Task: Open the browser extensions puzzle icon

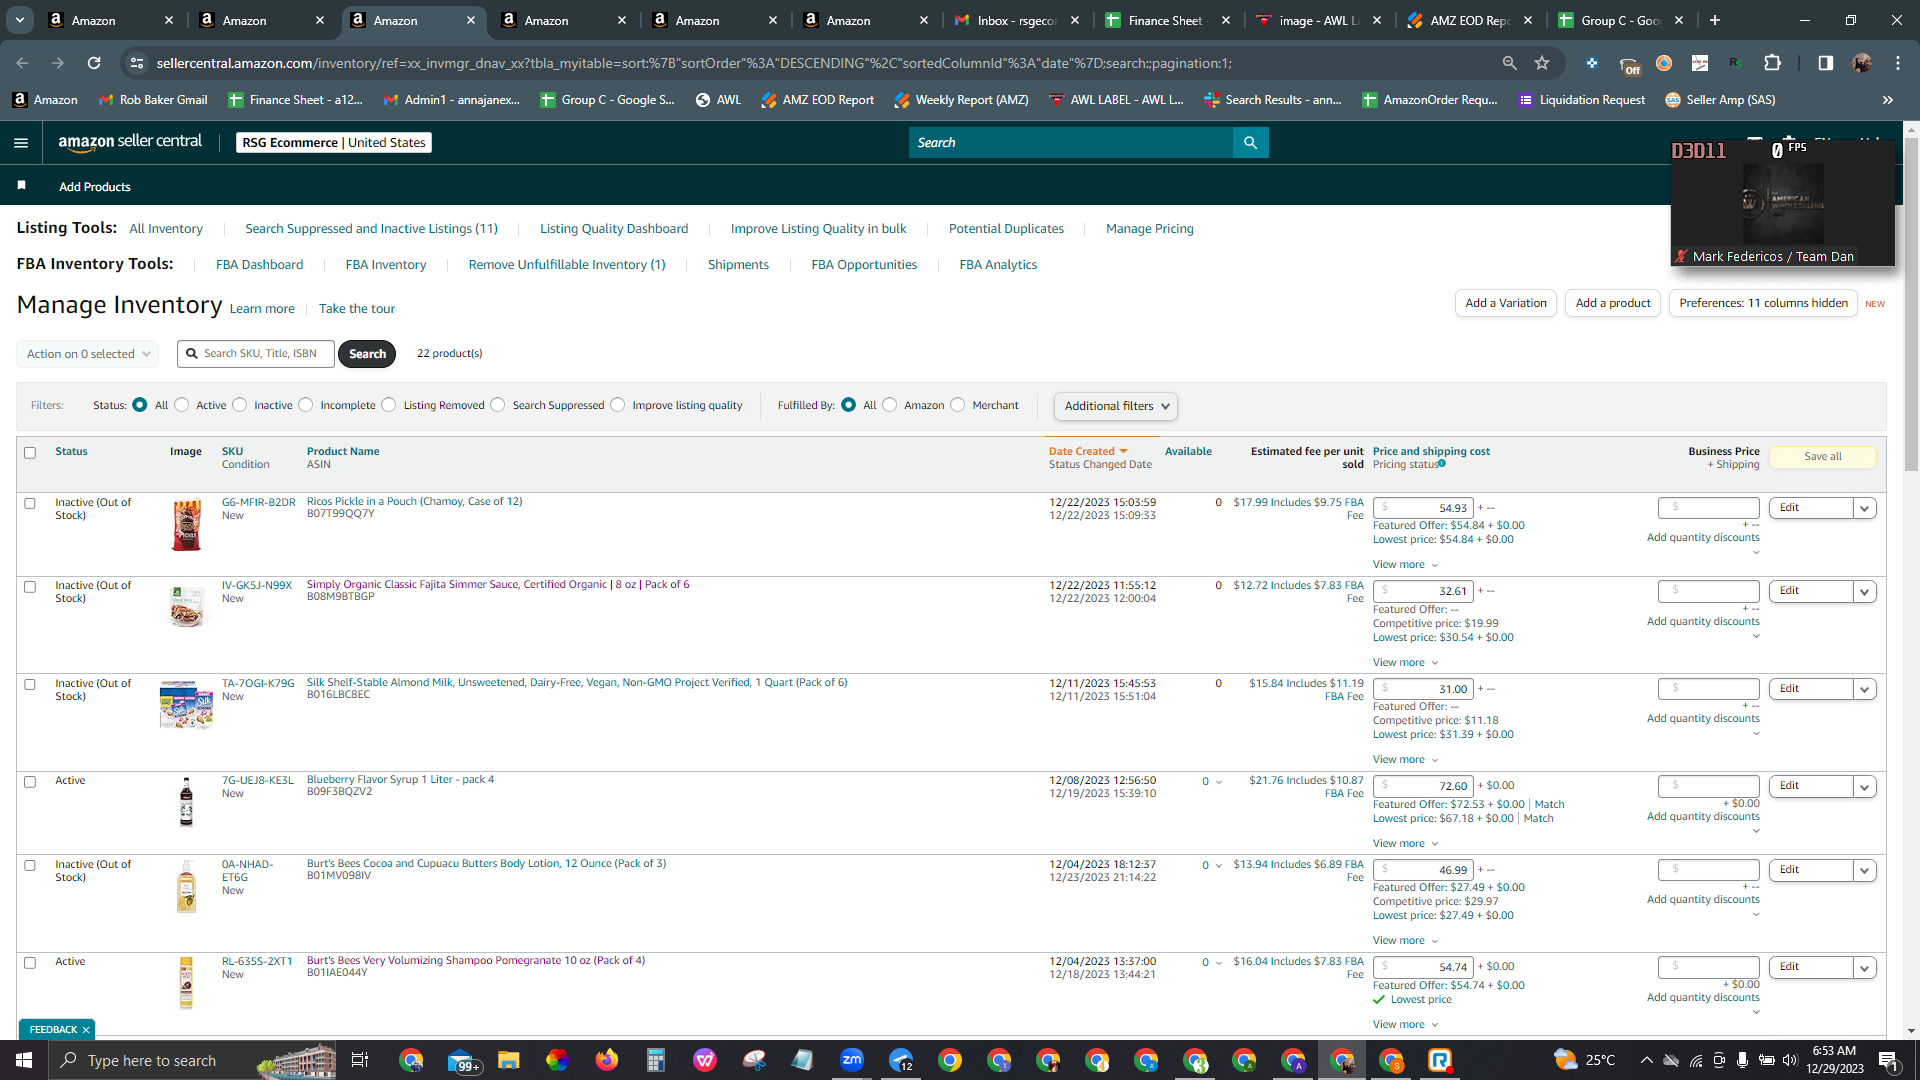Action: point(1772,63)
